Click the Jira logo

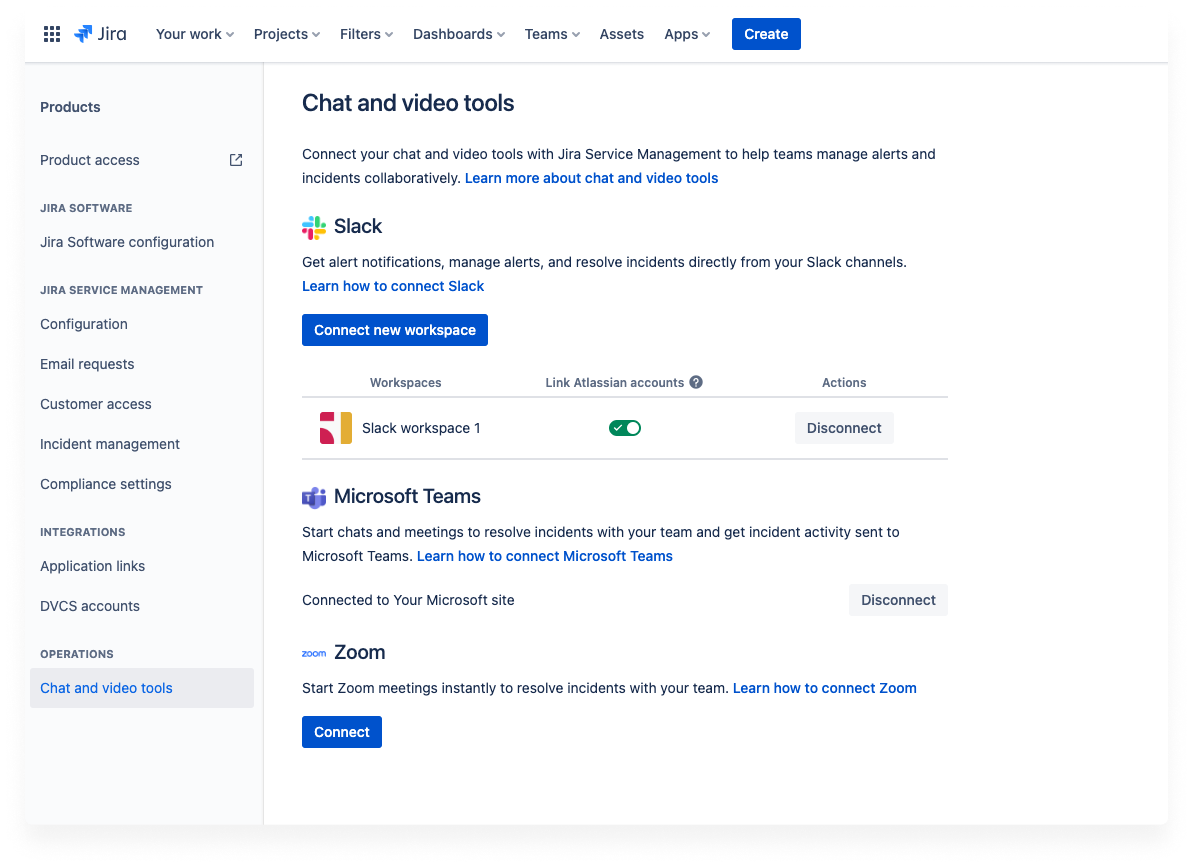(100, 33)
